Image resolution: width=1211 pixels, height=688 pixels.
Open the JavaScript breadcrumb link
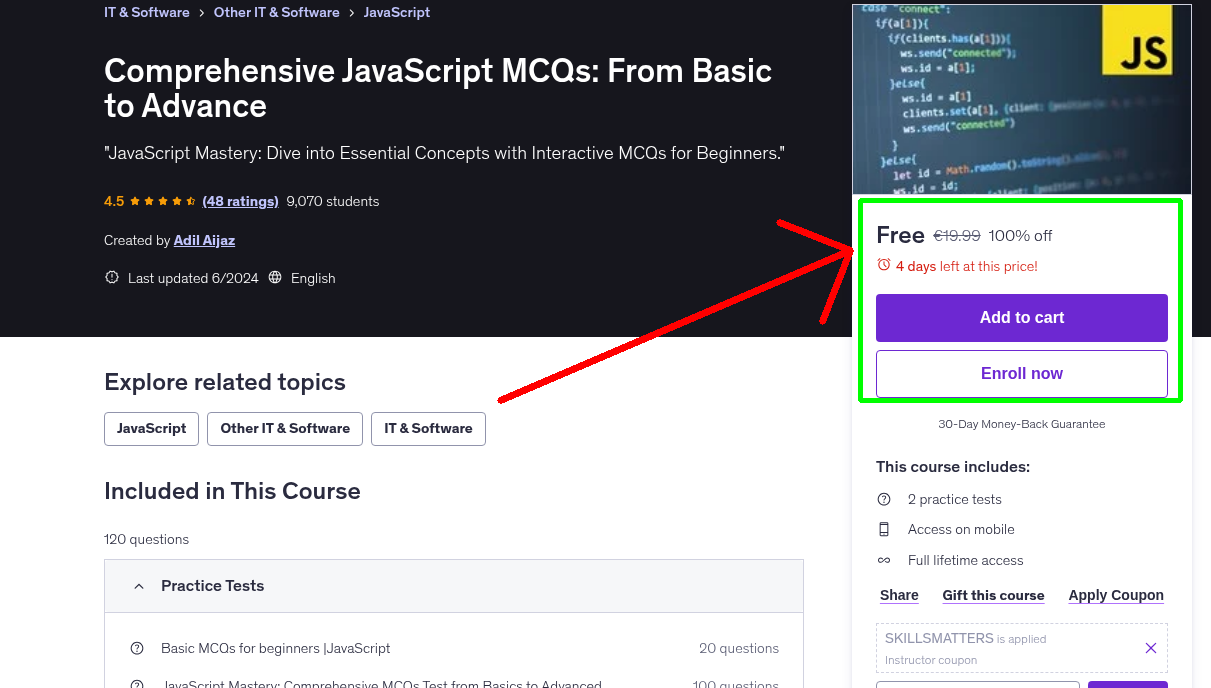(397, 12)
